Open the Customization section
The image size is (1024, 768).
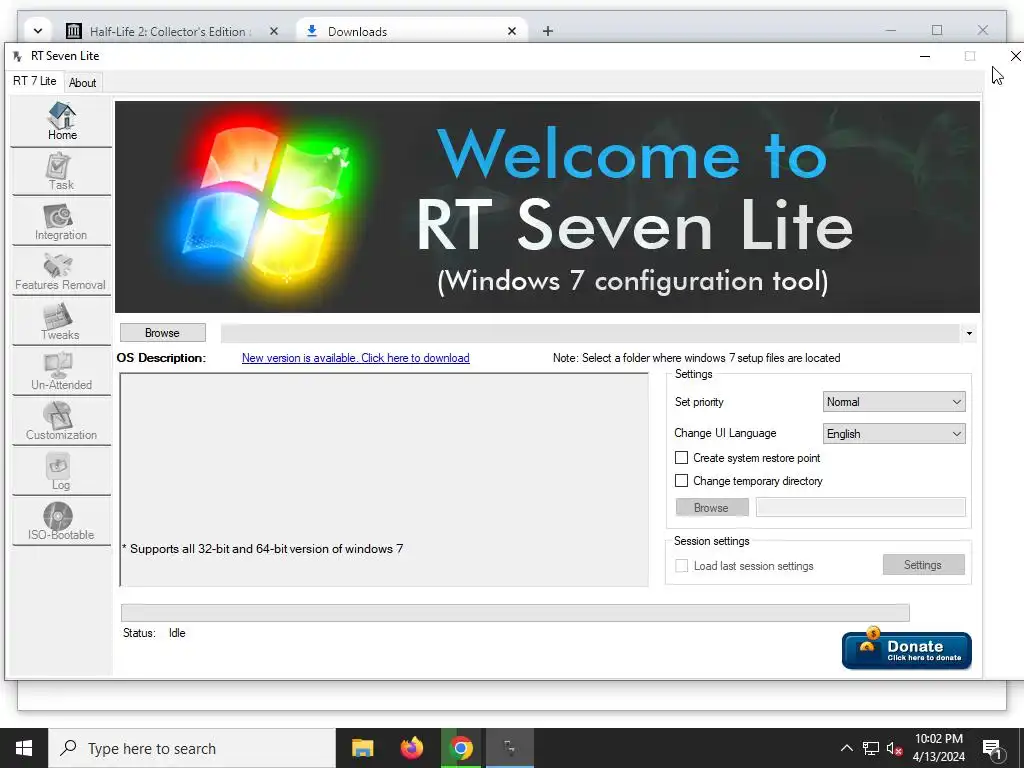click(61, 422)
